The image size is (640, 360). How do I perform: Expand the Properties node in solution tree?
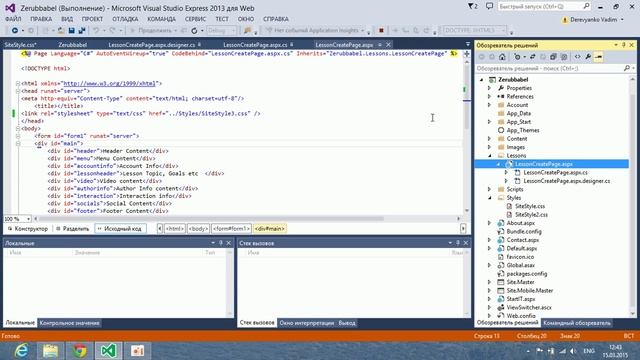pyautogui.click(x=489, y=88)
